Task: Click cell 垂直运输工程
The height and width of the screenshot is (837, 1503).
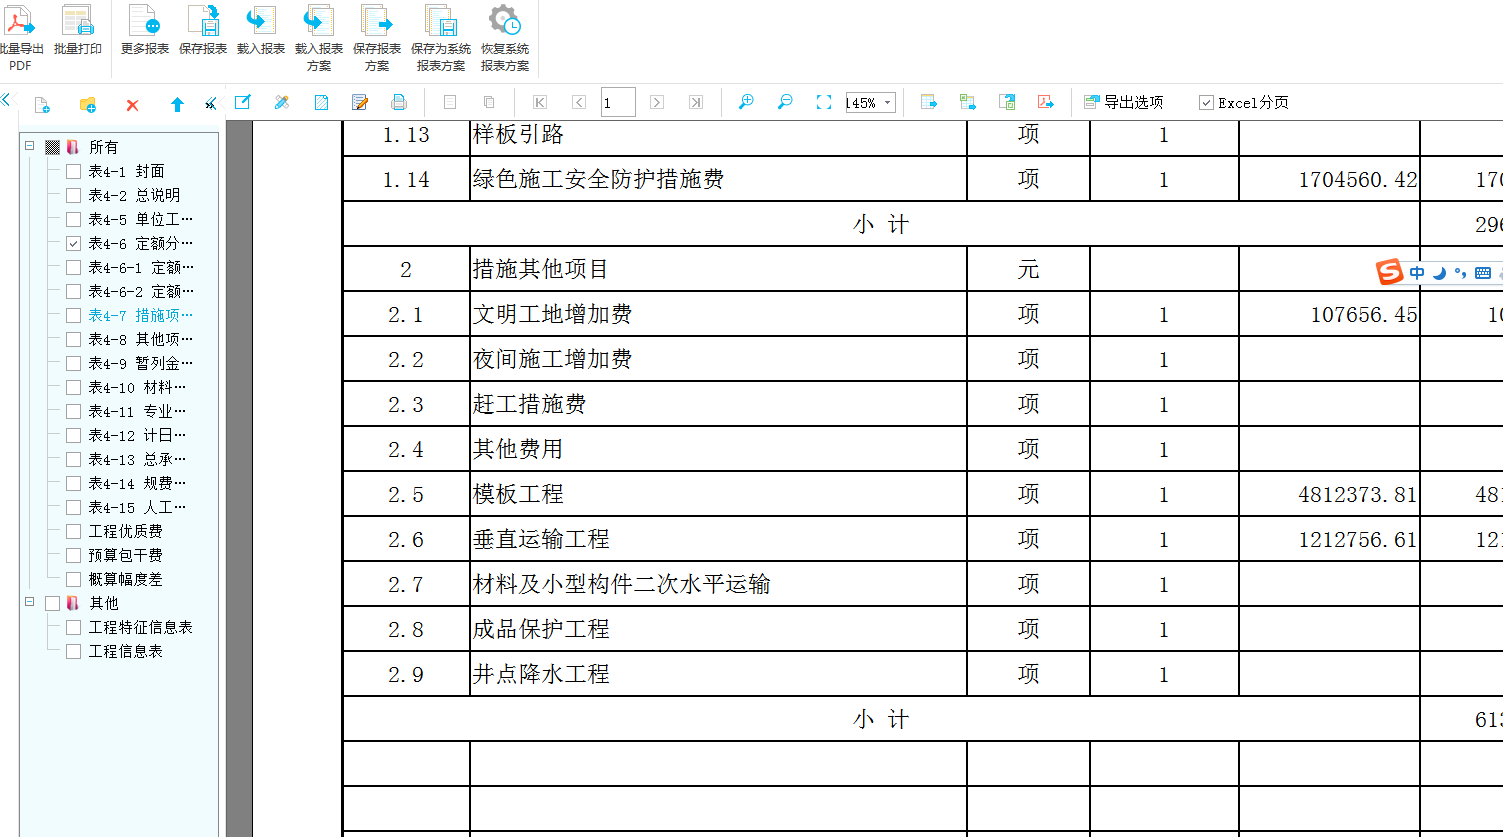Action: [x=718, y=539]
